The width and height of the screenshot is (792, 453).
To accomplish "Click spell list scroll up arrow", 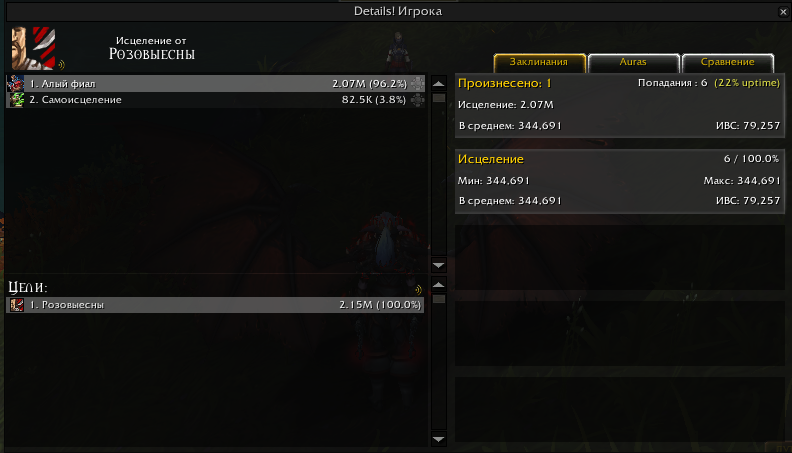I will click(x=438, y=83).
